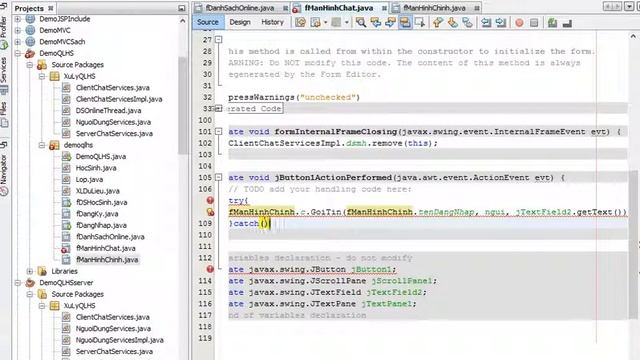Click the Uncomment code toolbar icon
The width and height of the screenshot is (640, 360).
[x=567, y=23]
